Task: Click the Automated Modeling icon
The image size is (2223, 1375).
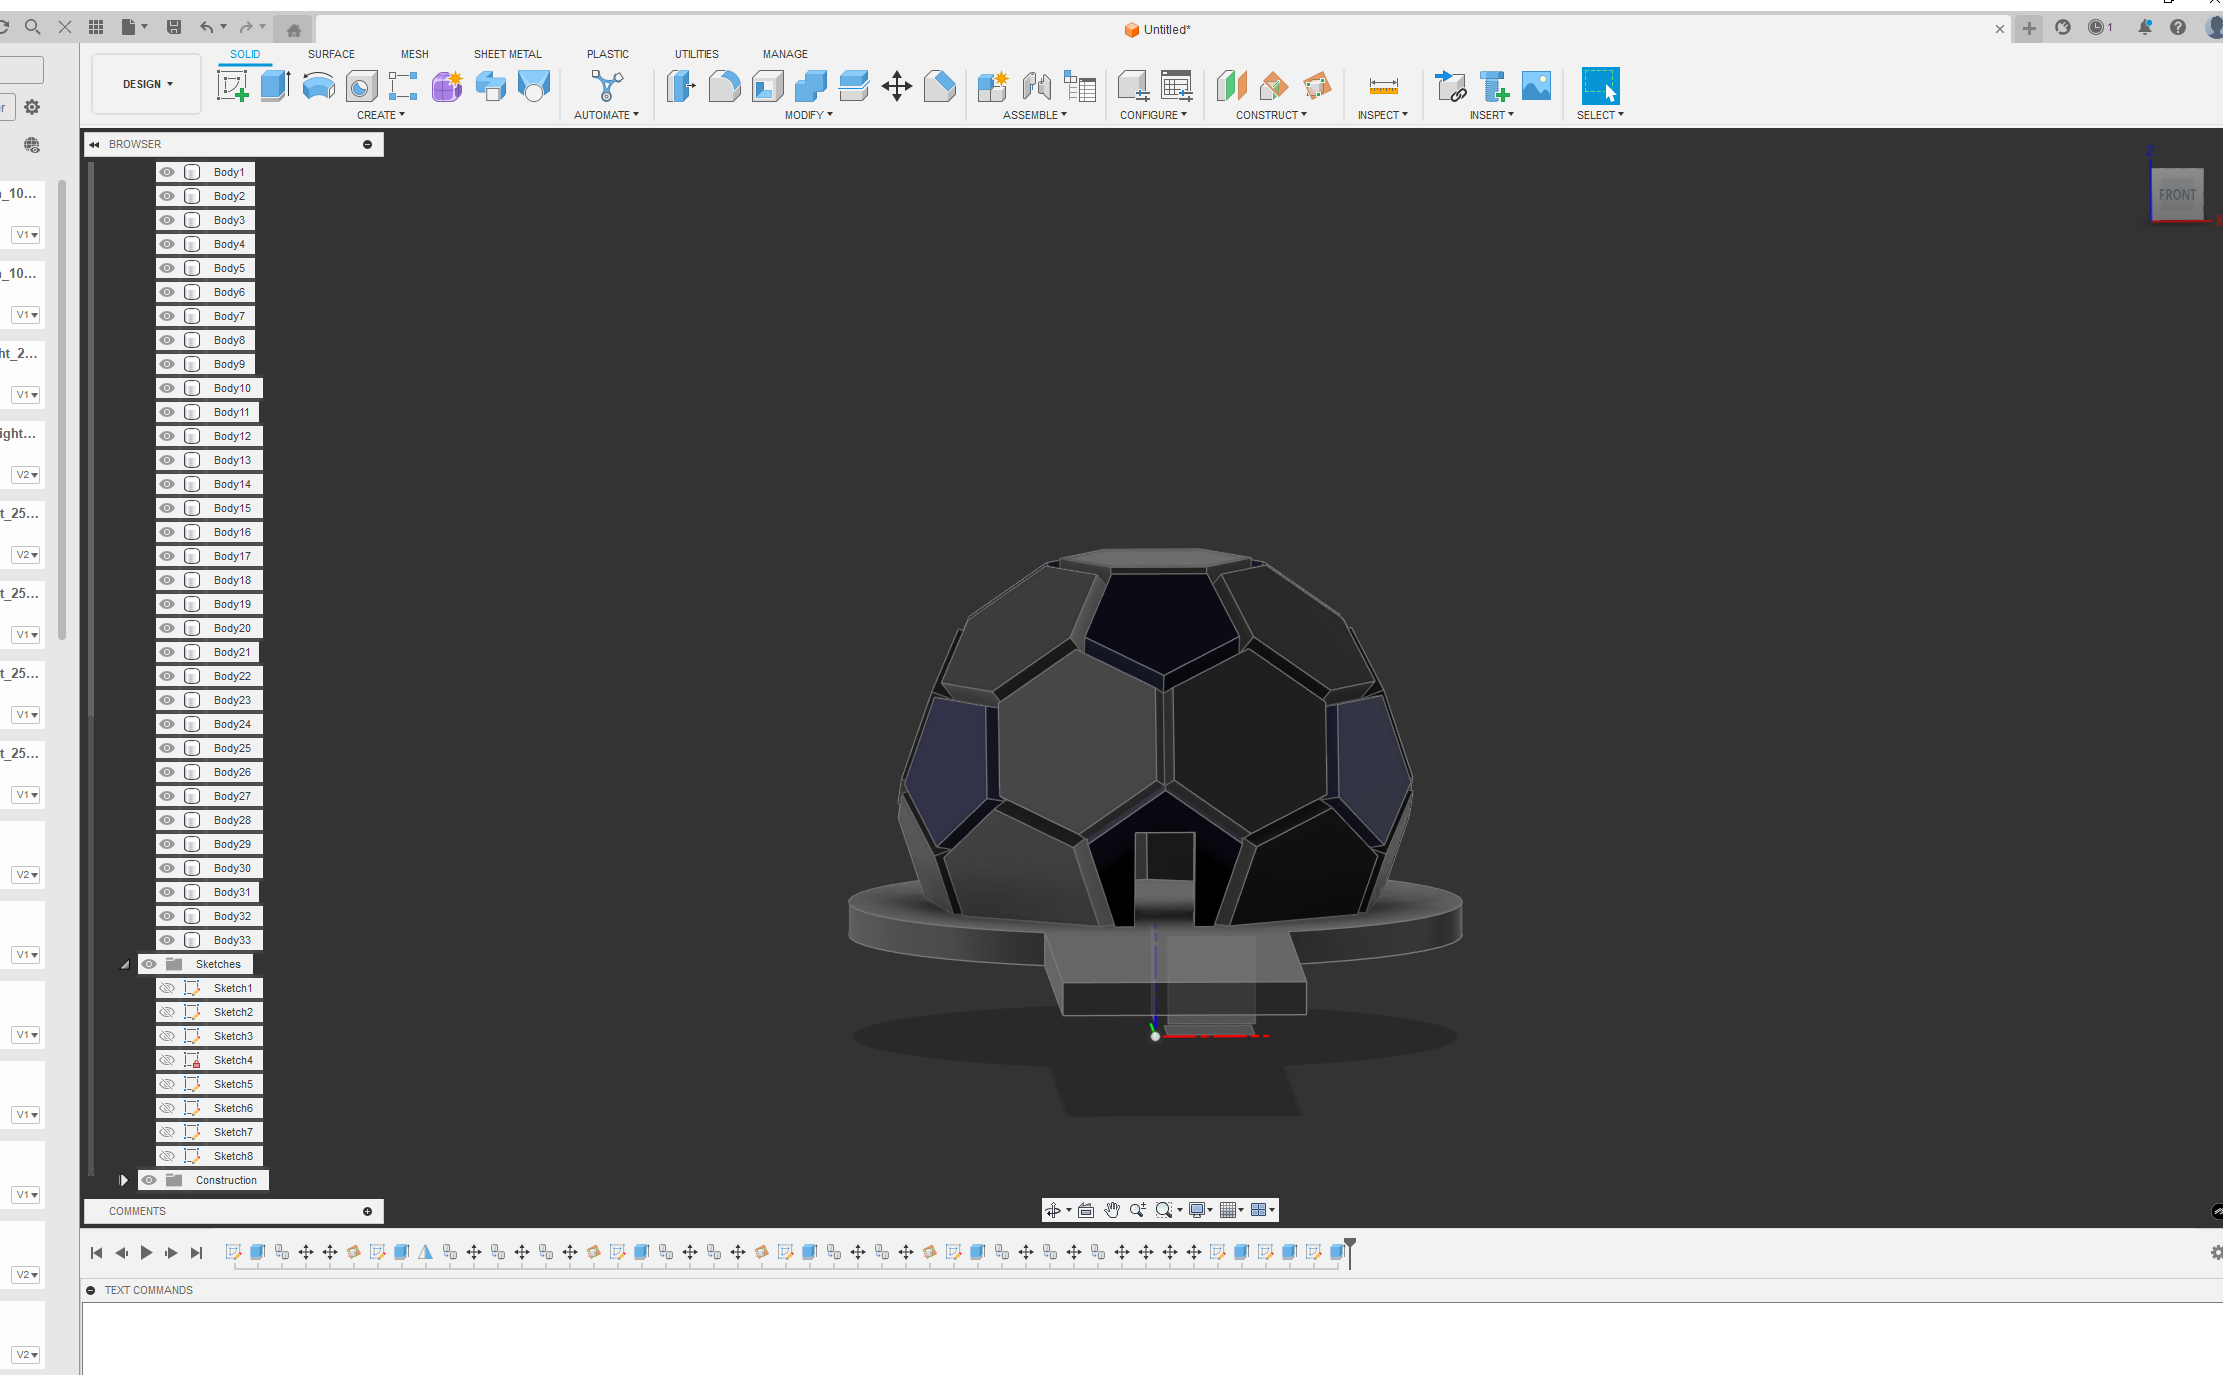Action: 606,86
